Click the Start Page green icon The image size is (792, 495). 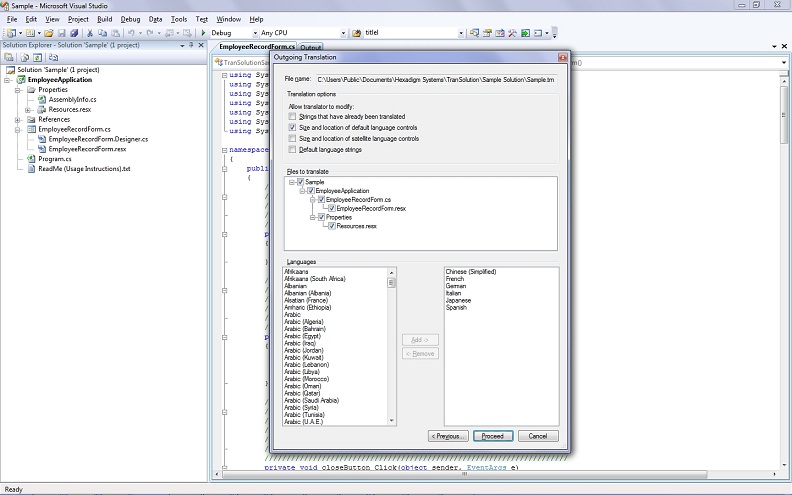pyautogui.click(x=525, y=33)
